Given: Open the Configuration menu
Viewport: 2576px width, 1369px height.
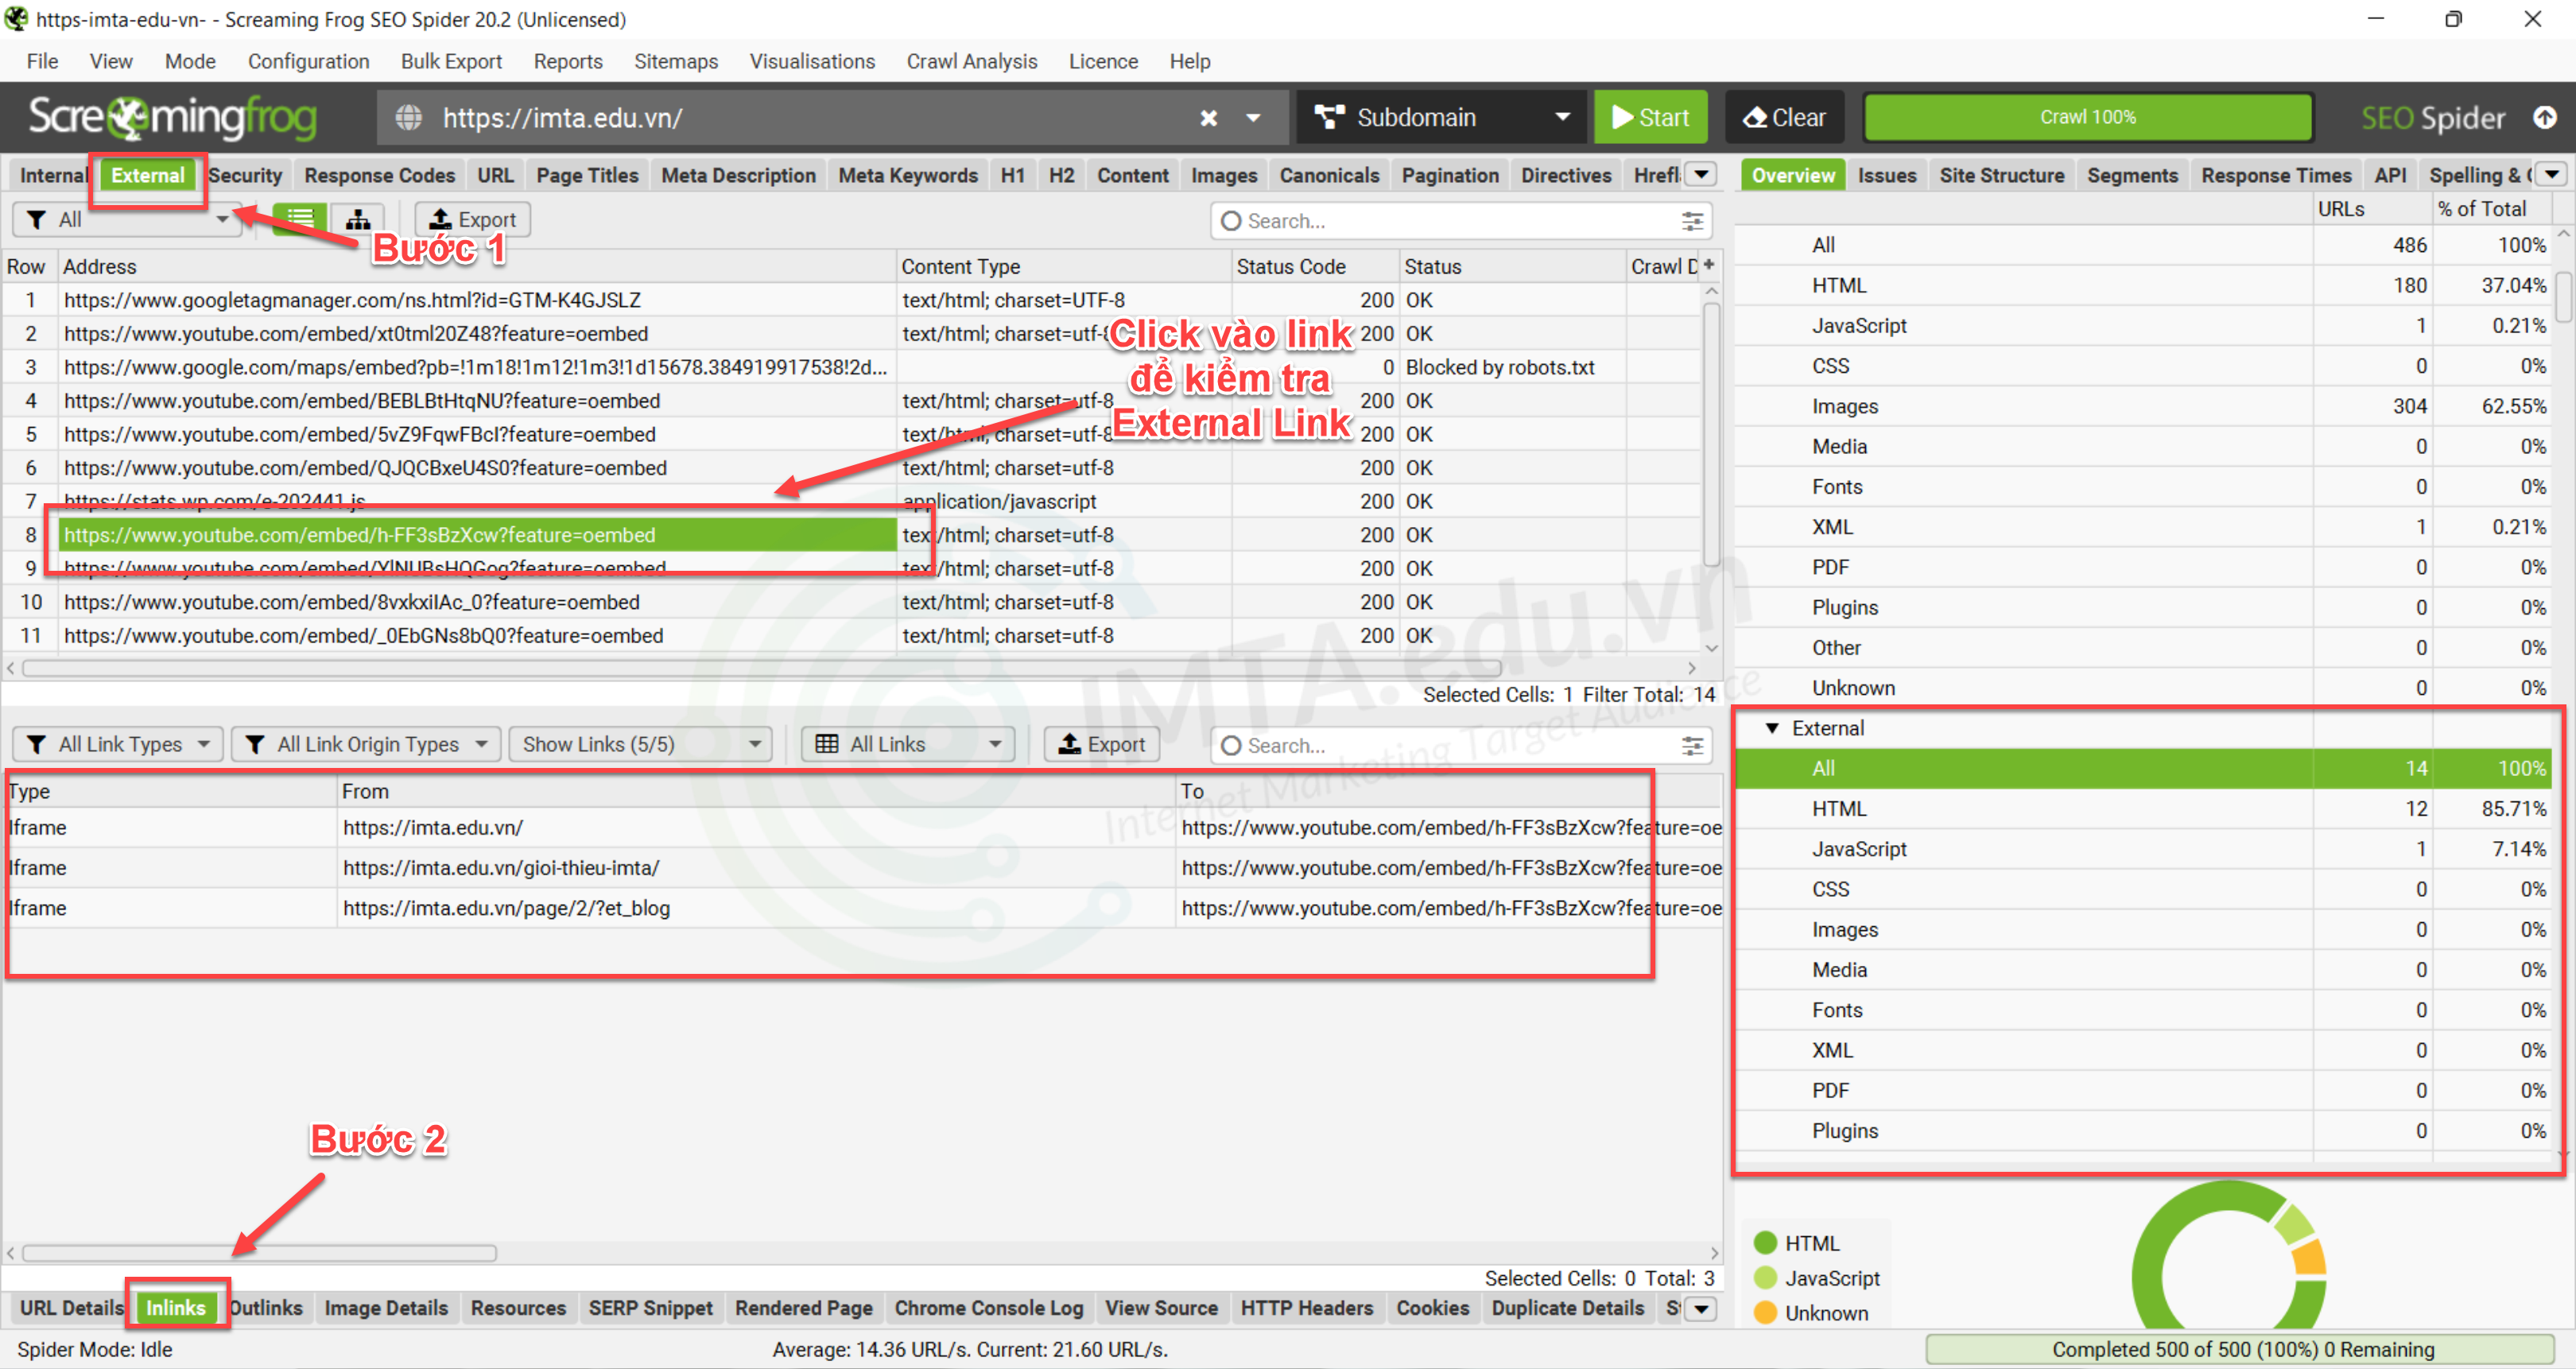Looking at the screenshot, I should [308, 61].
